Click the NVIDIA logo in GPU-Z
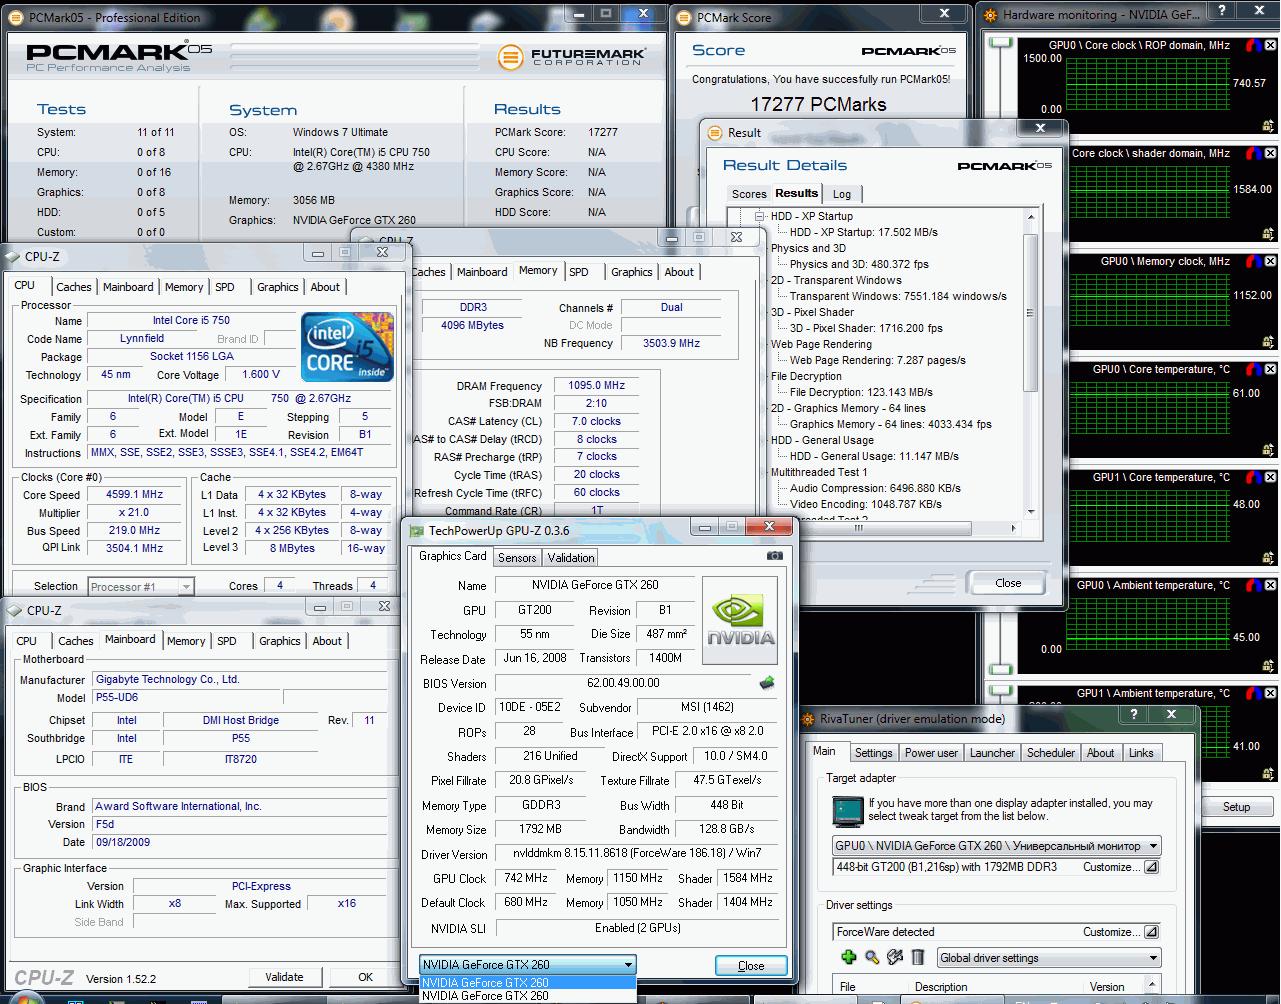Screen dimensions: 1281x1004 point(740,621)
